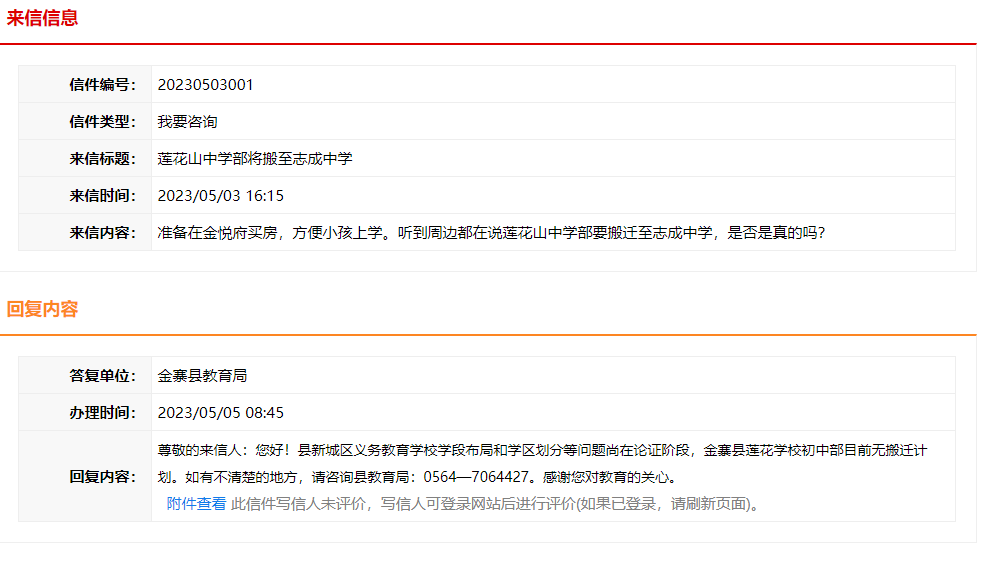The width and height of the screenshot is (983, 571).
Task: Select notice 此信件写信人未评价
Action: 497,504
